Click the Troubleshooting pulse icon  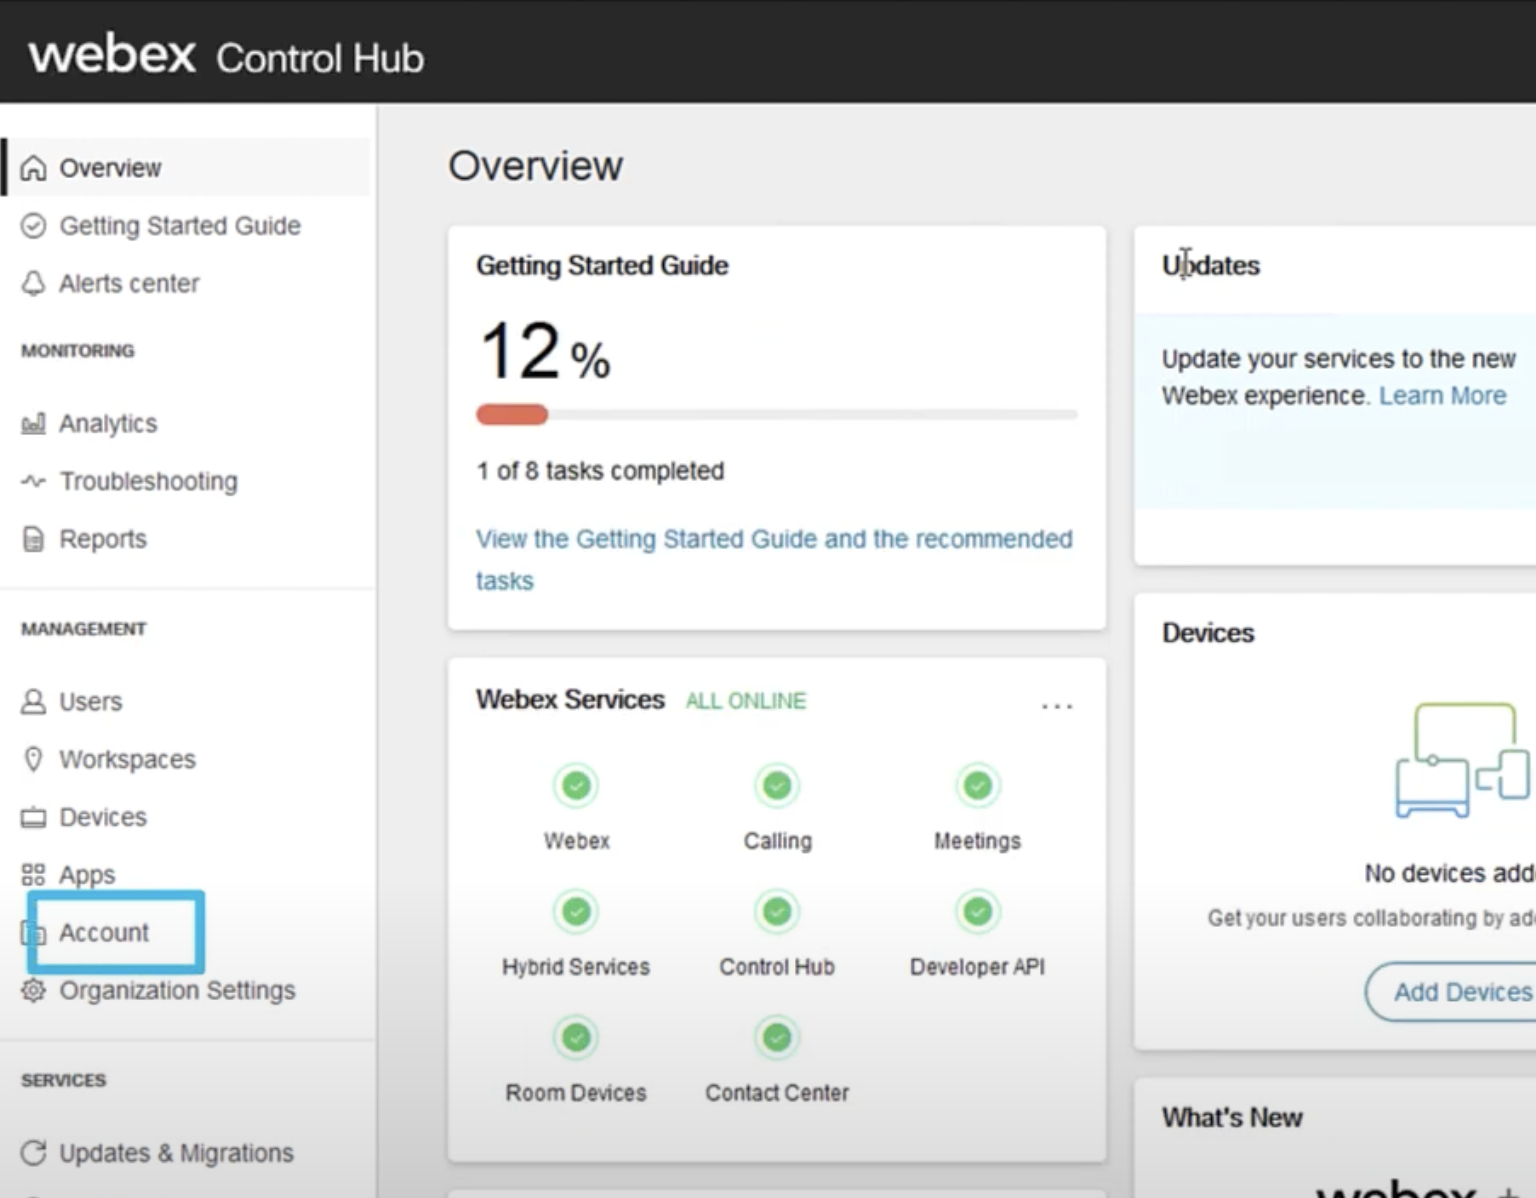click(x=33, y=482)
